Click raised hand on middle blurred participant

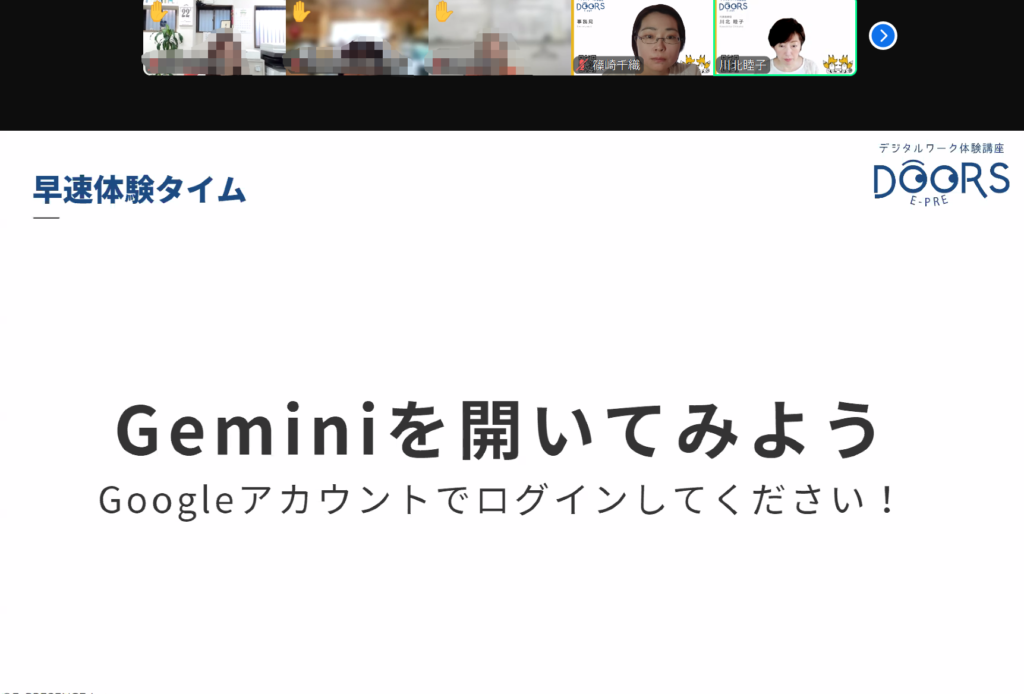click(300, 11)
